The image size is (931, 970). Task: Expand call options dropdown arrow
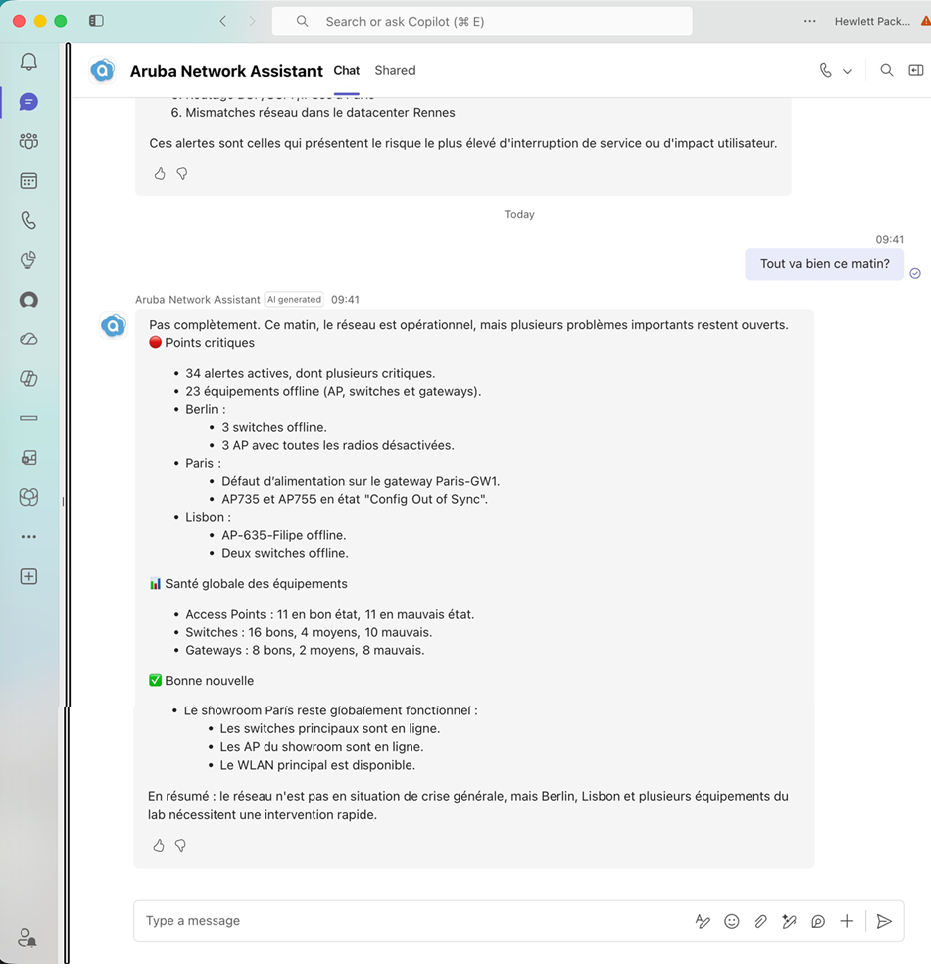coord(847,71)
